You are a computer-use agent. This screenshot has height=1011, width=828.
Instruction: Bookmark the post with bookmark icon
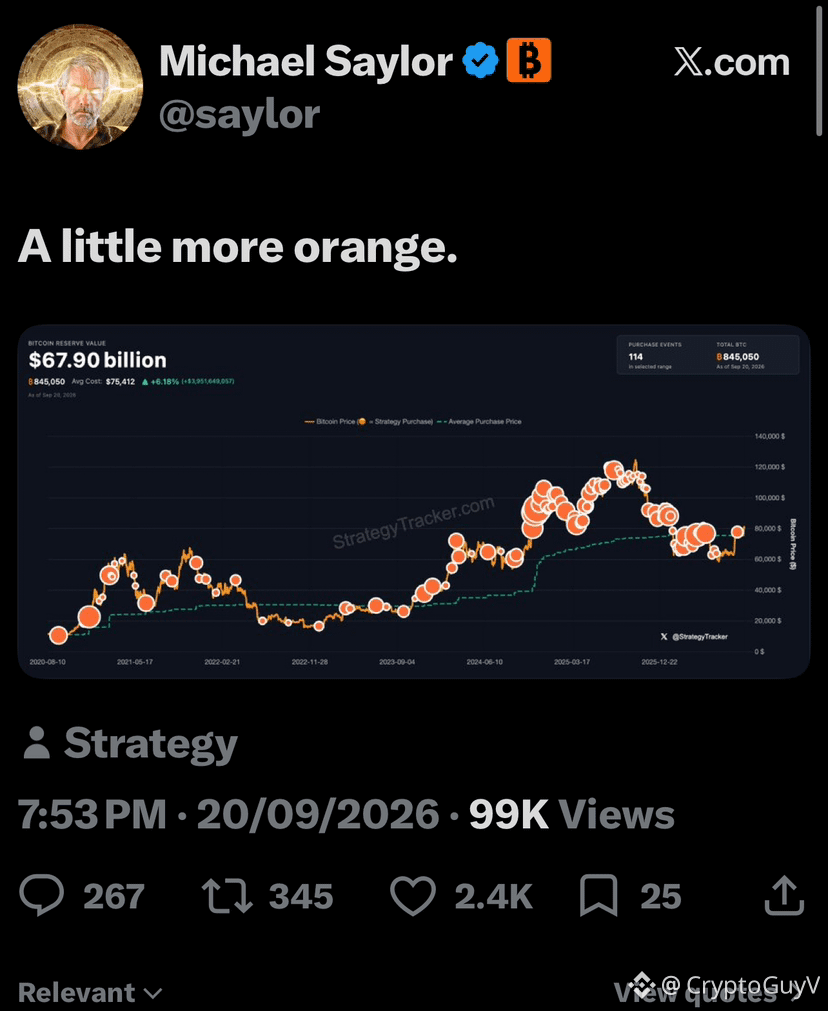point(599,895)
